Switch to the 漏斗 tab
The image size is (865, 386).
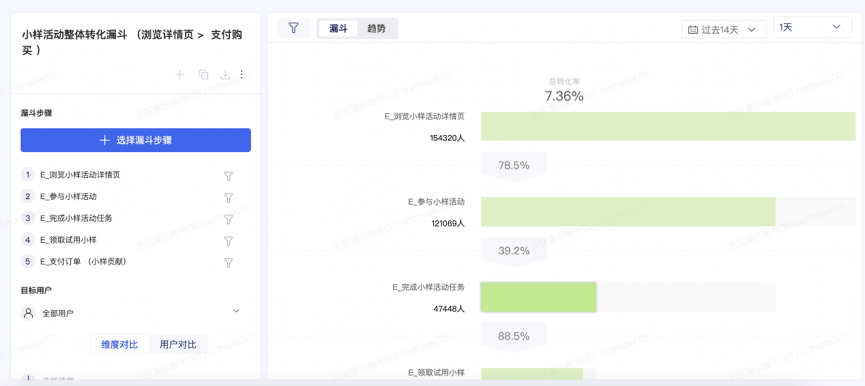[x=338, y=28]
